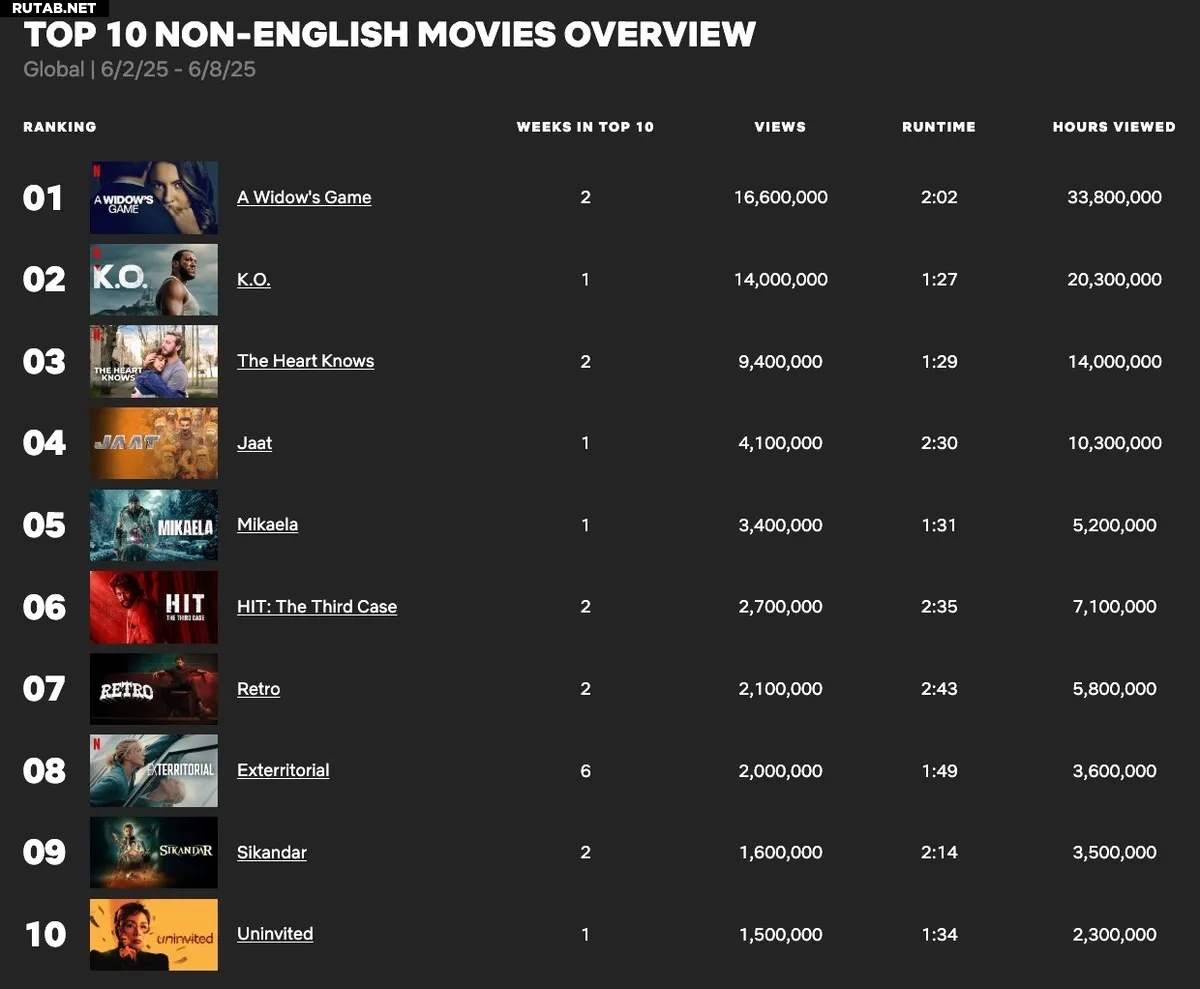The image size is (1200, 989).
Task: Click the 1,600,000 views value
Action: click(x=781, y=852)
